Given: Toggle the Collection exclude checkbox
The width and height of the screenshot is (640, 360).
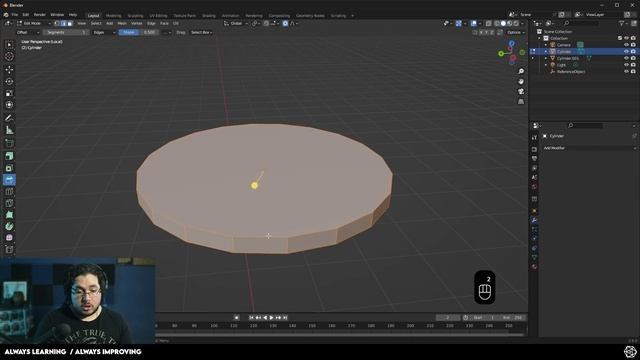Looking at the screenshot, I should click(x=620, y=38).
